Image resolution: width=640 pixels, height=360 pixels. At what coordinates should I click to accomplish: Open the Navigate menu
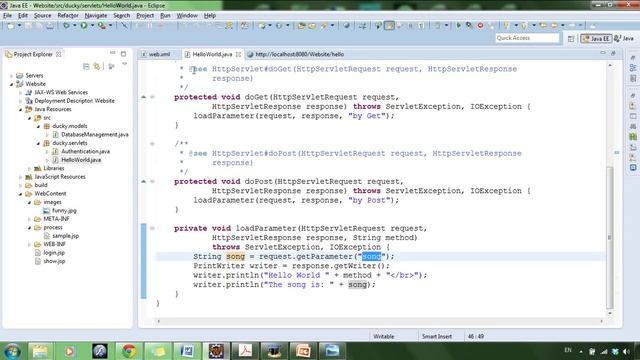point(96,16)
